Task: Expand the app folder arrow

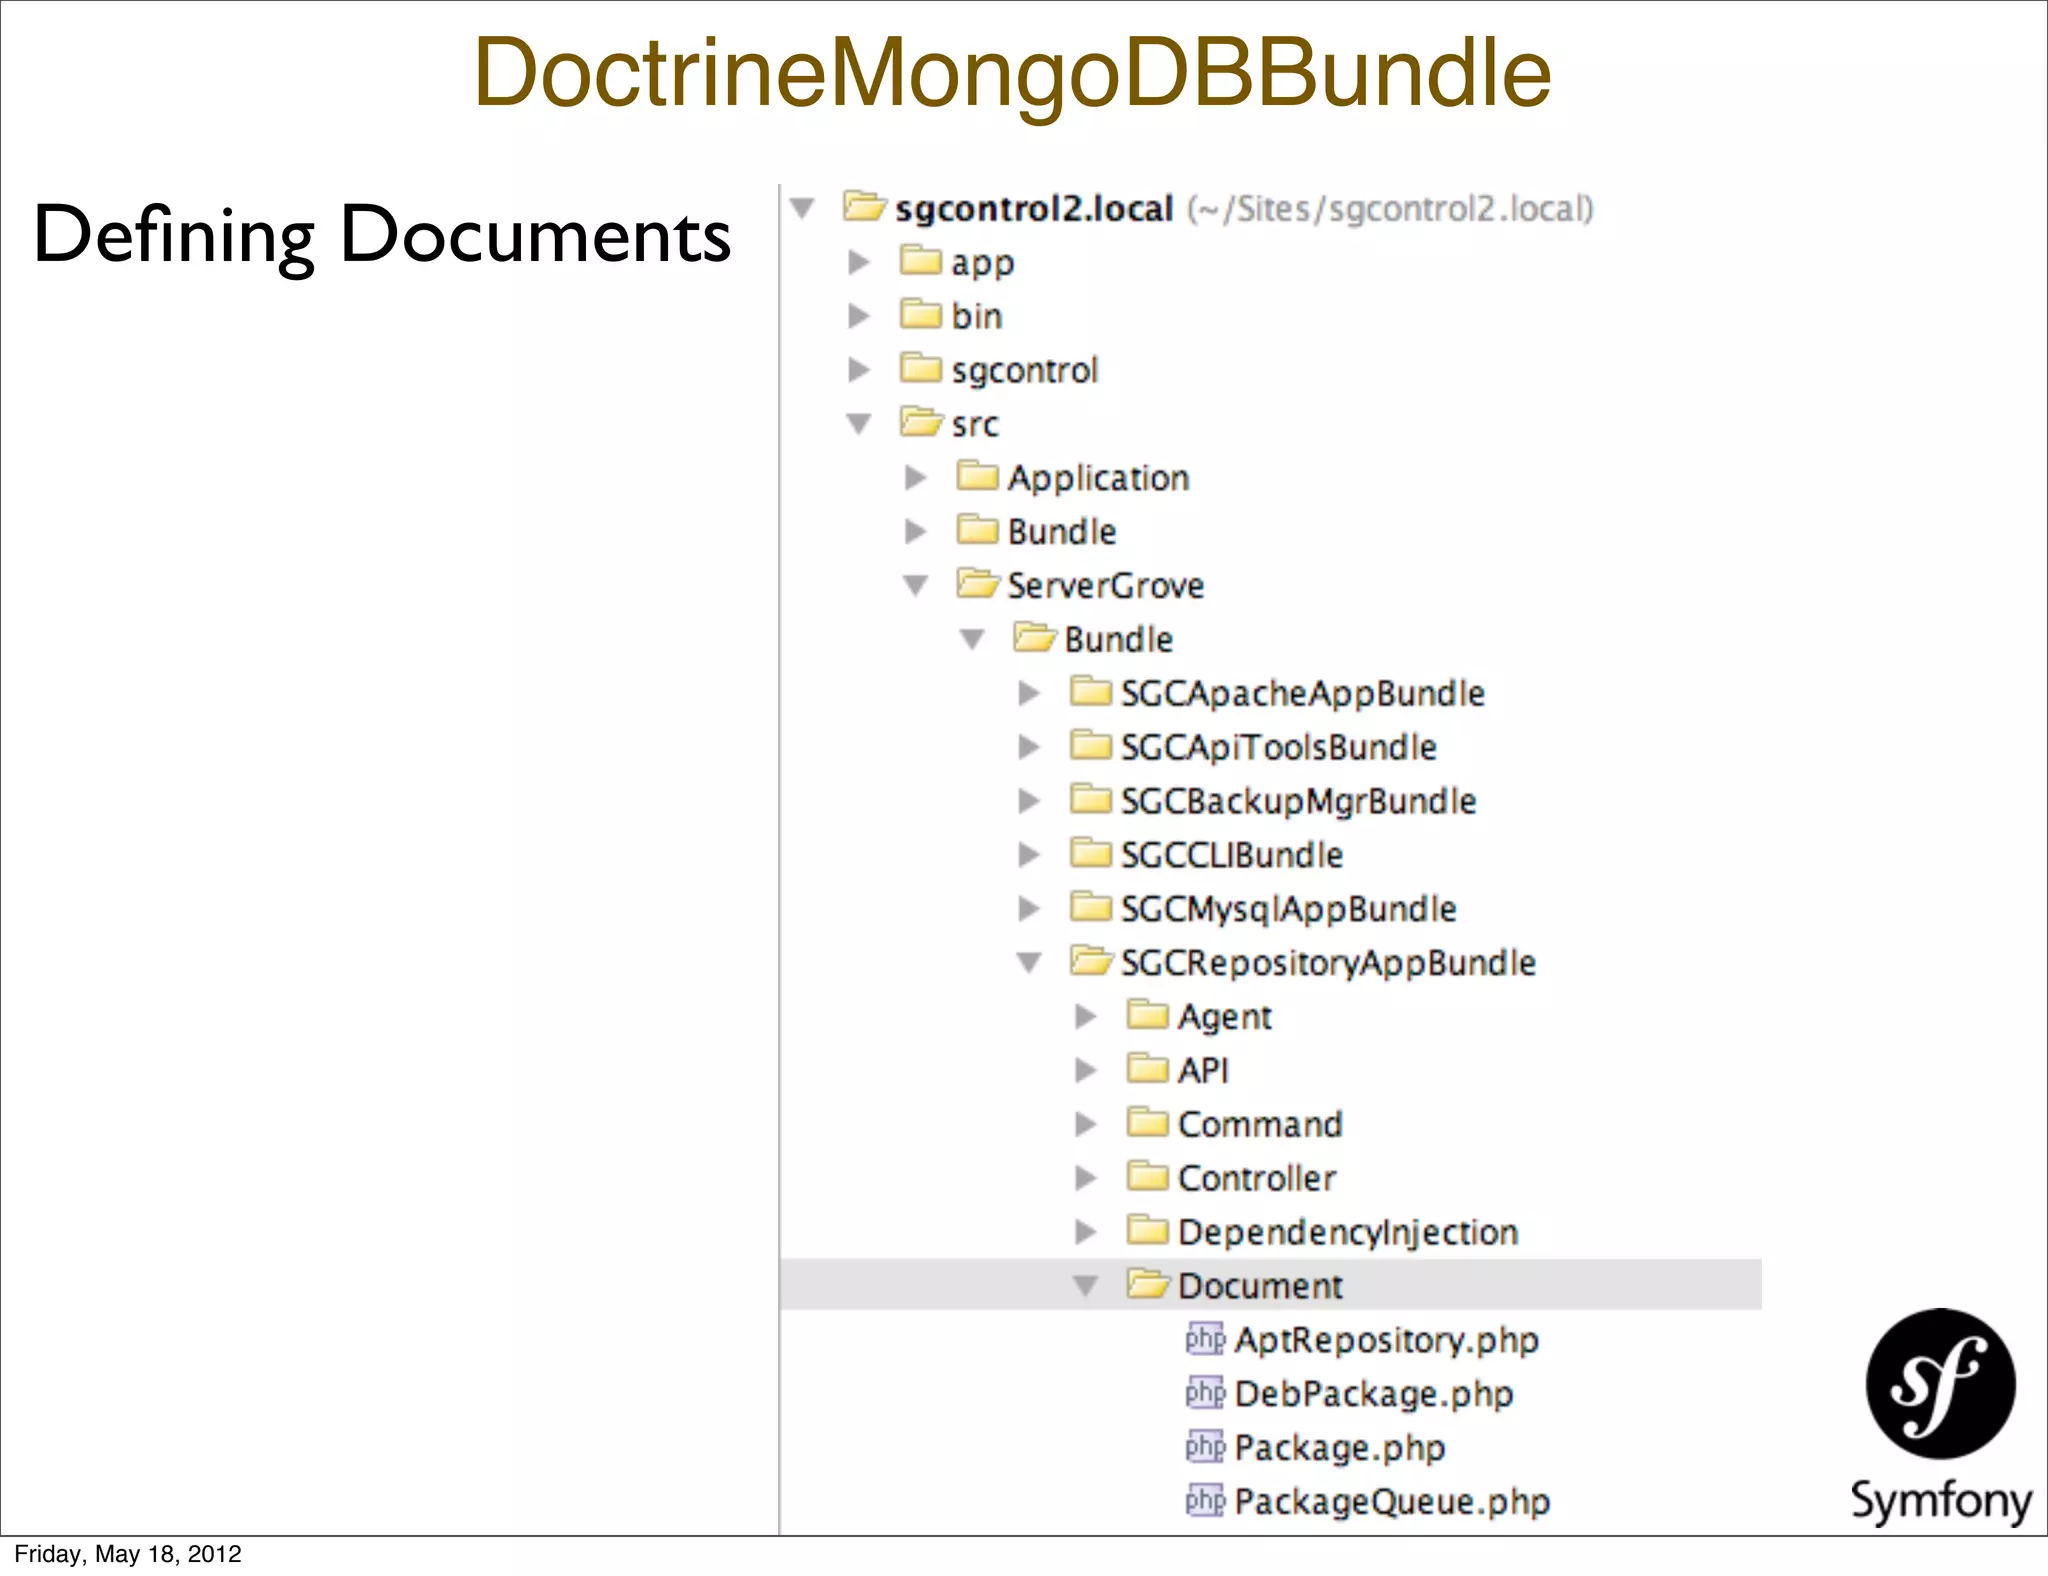Action: point(858,262)
